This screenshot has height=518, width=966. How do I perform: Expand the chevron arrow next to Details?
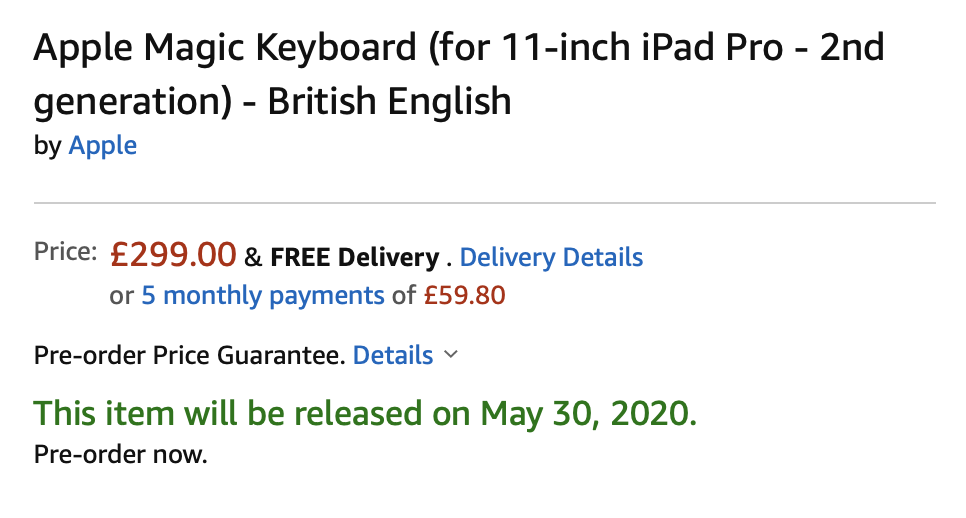pos(450,355)
